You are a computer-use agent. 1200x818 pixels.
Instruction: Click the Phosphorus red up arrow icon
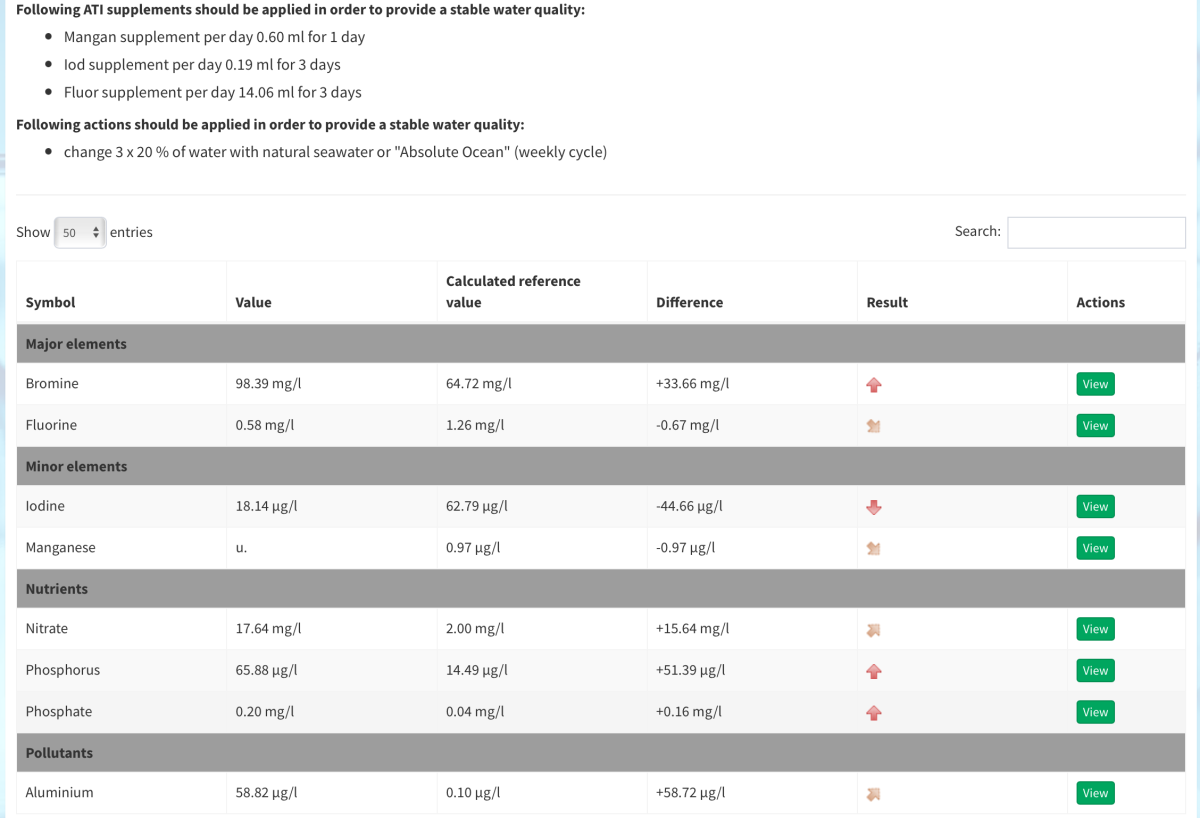[x=874, y=671]
